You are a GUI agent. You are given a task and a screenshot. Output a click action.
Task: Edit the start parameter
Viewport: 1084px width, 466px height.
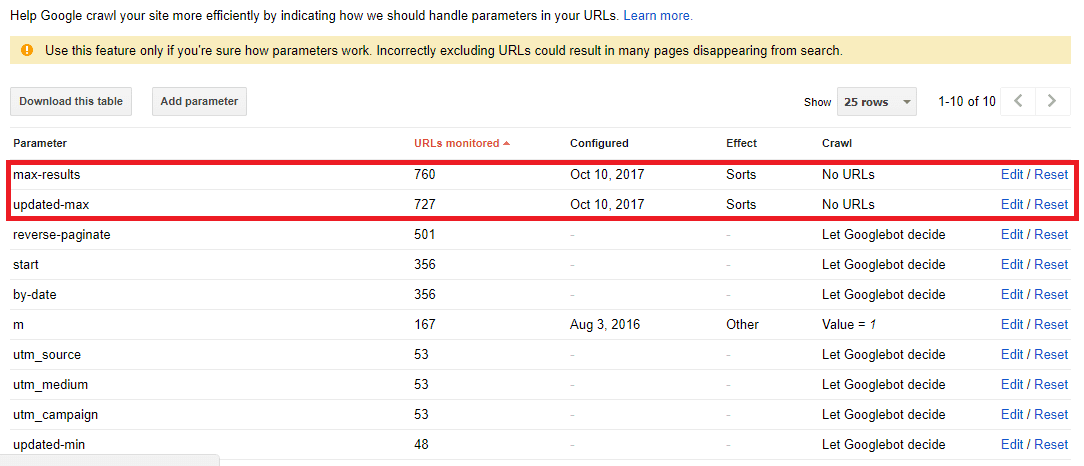(x=1011, y=264)
